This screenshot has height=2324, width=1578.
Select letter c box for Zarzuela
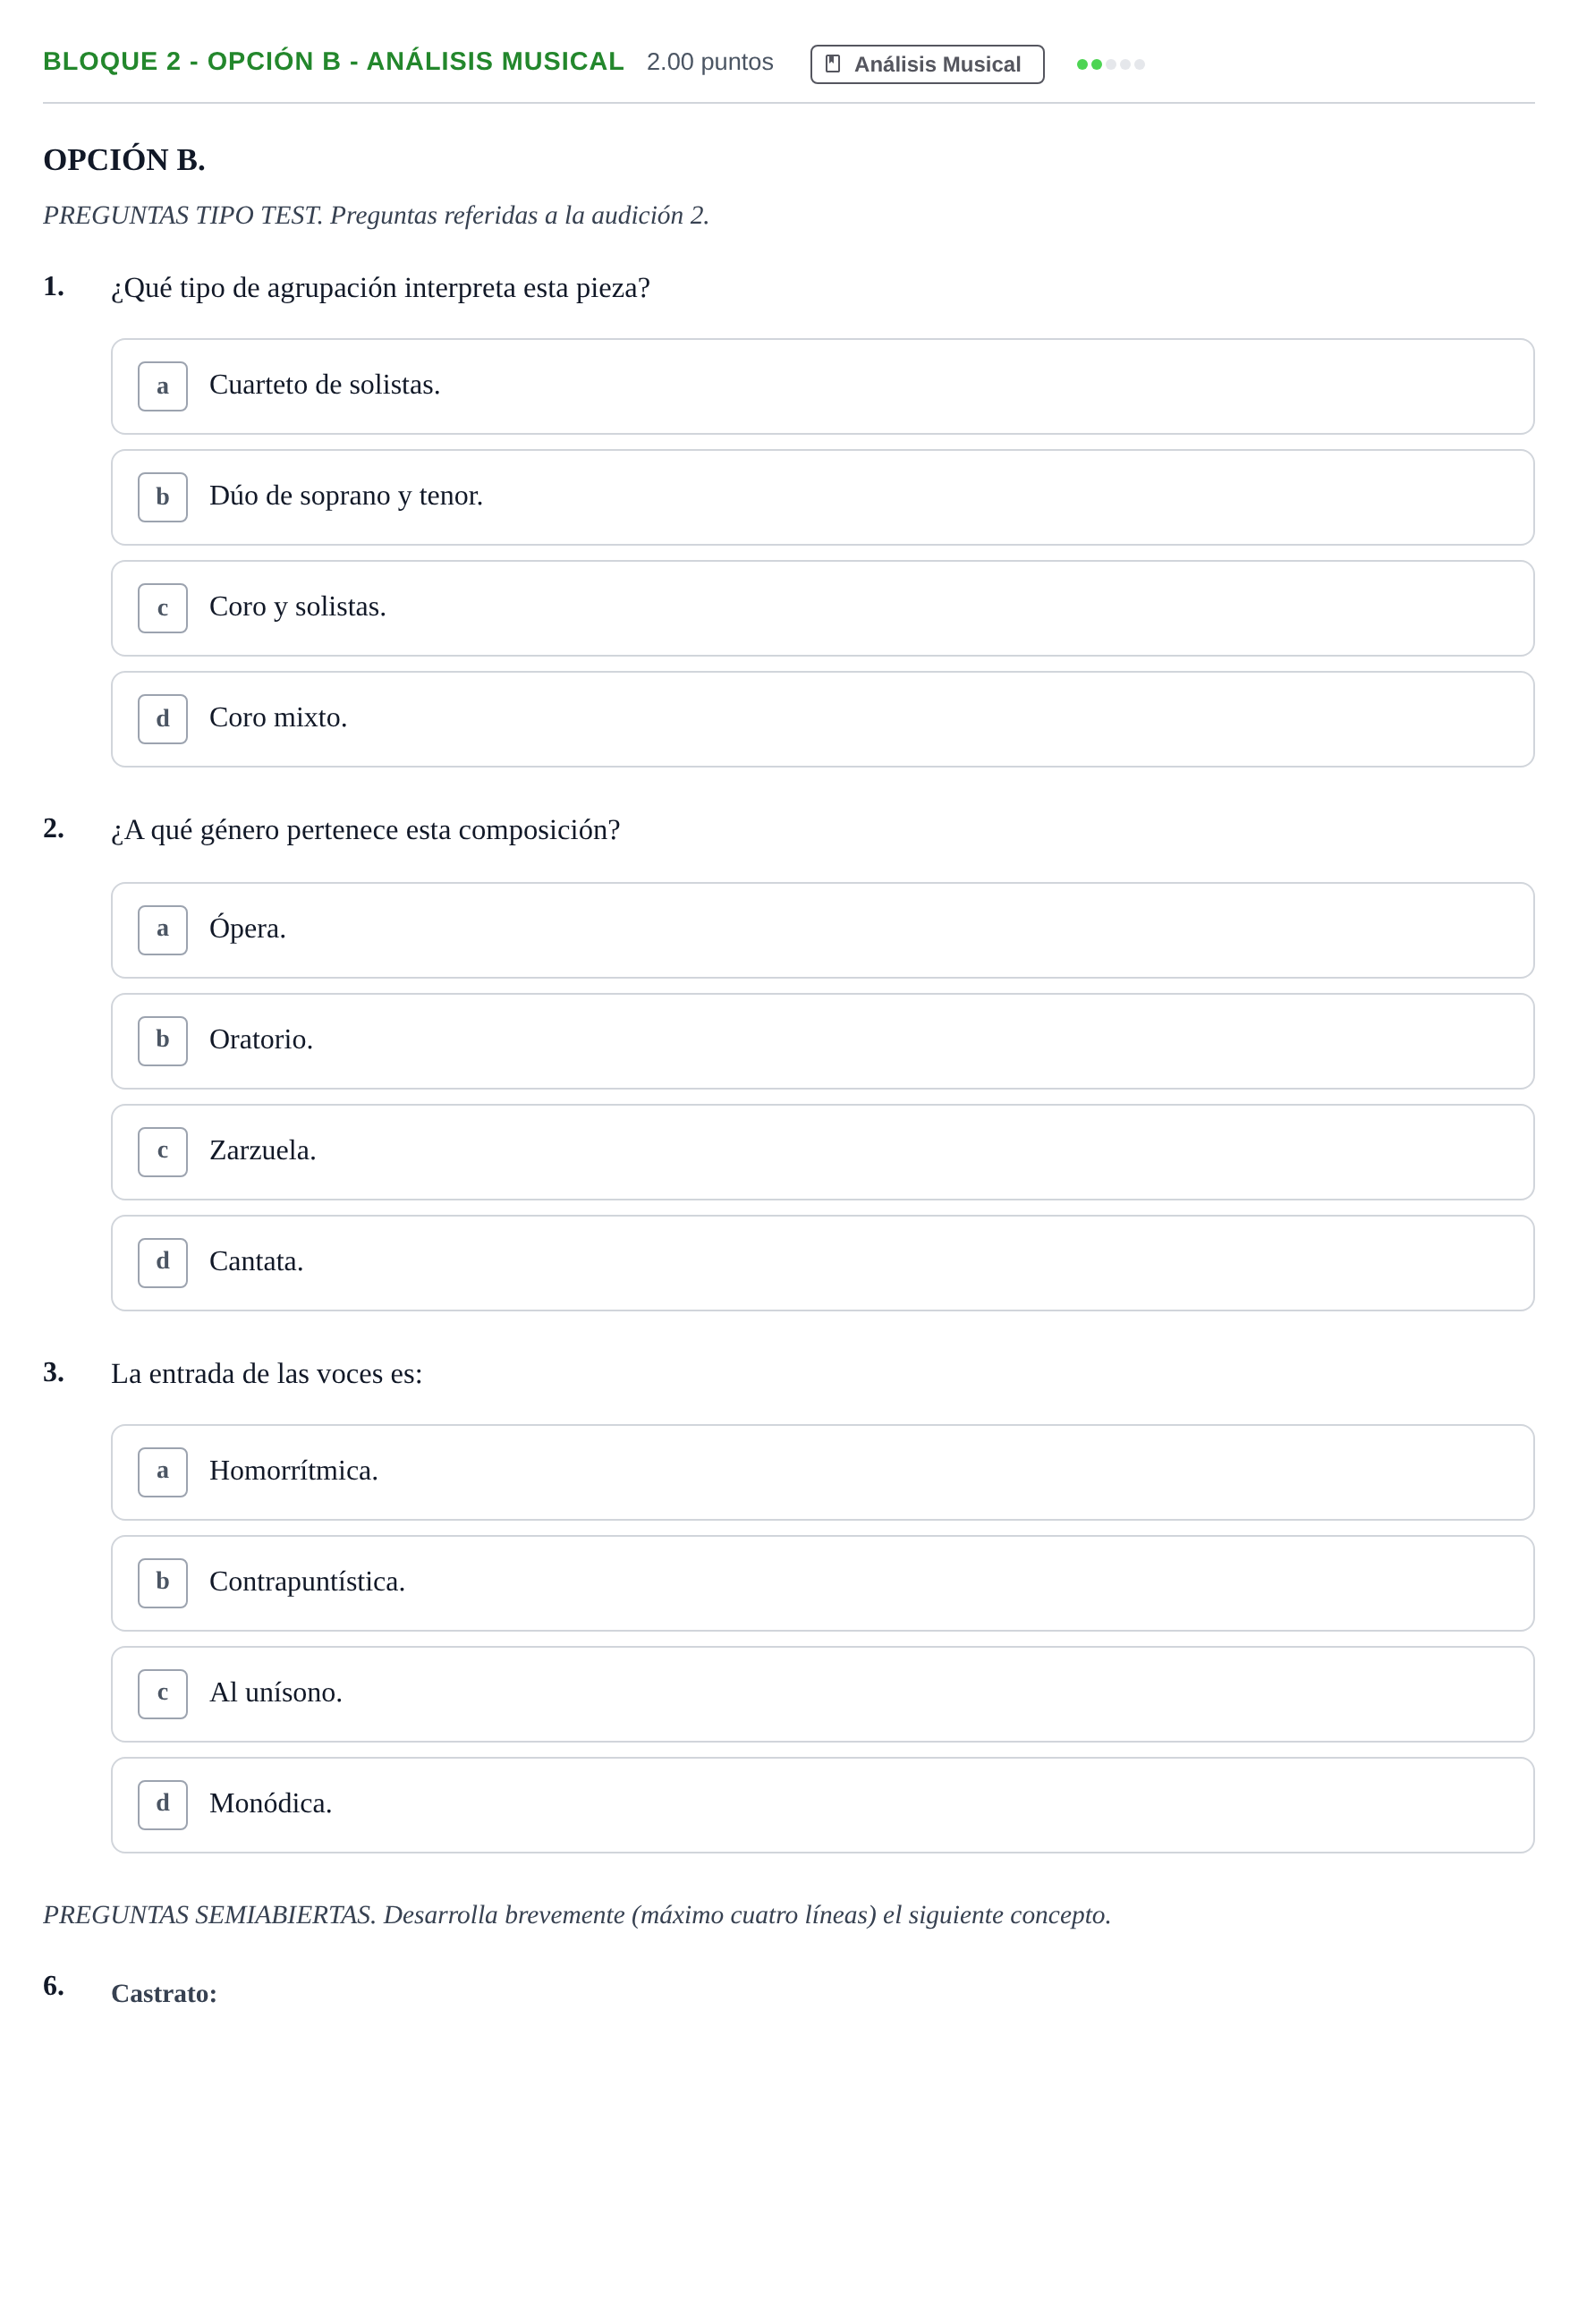pyautogui.click(x=163, y=1152)
